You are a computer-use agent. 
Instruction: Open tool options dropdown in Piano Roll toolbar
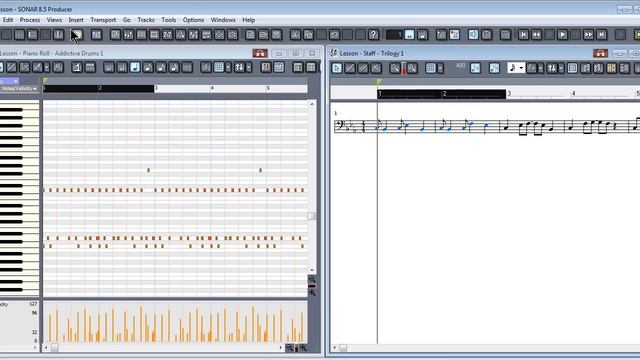[x=47, y=67]
